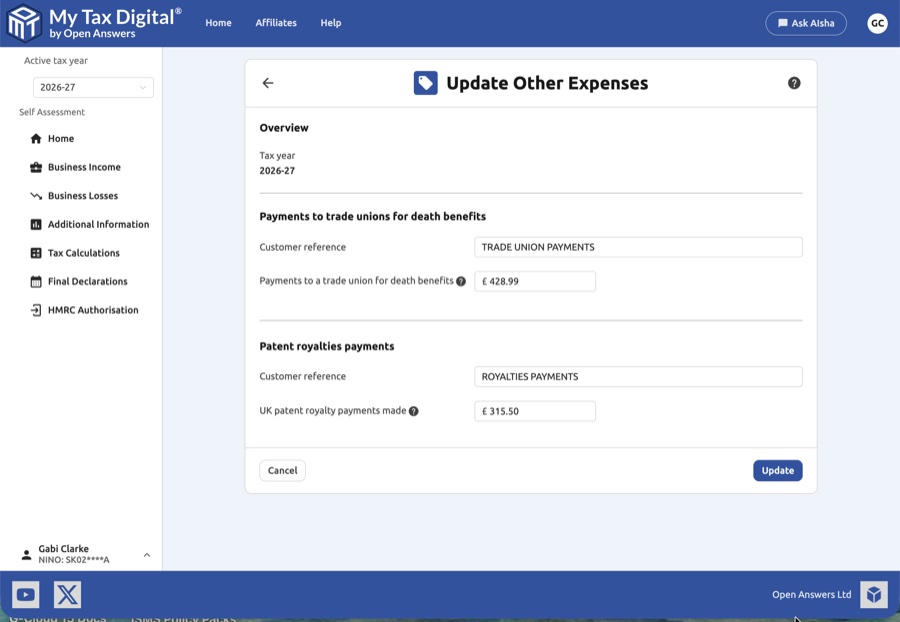Click the blue tag icon beside the page title

pyautogui.click(x=426, y=83)
